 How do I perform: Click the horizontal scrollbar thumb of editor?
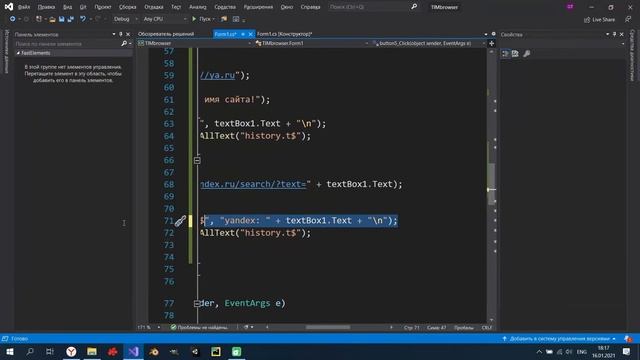point(328,327)
